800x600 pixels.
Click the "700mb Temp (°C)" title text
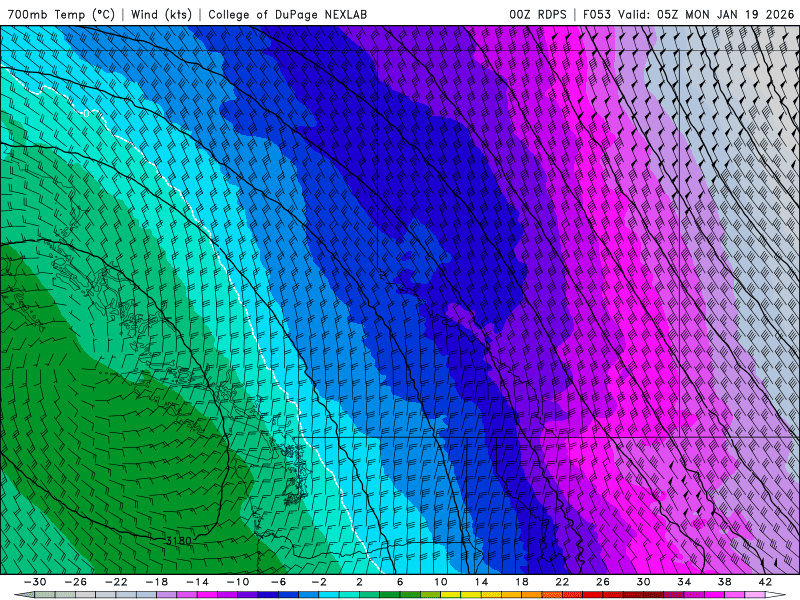click(61, 14)
